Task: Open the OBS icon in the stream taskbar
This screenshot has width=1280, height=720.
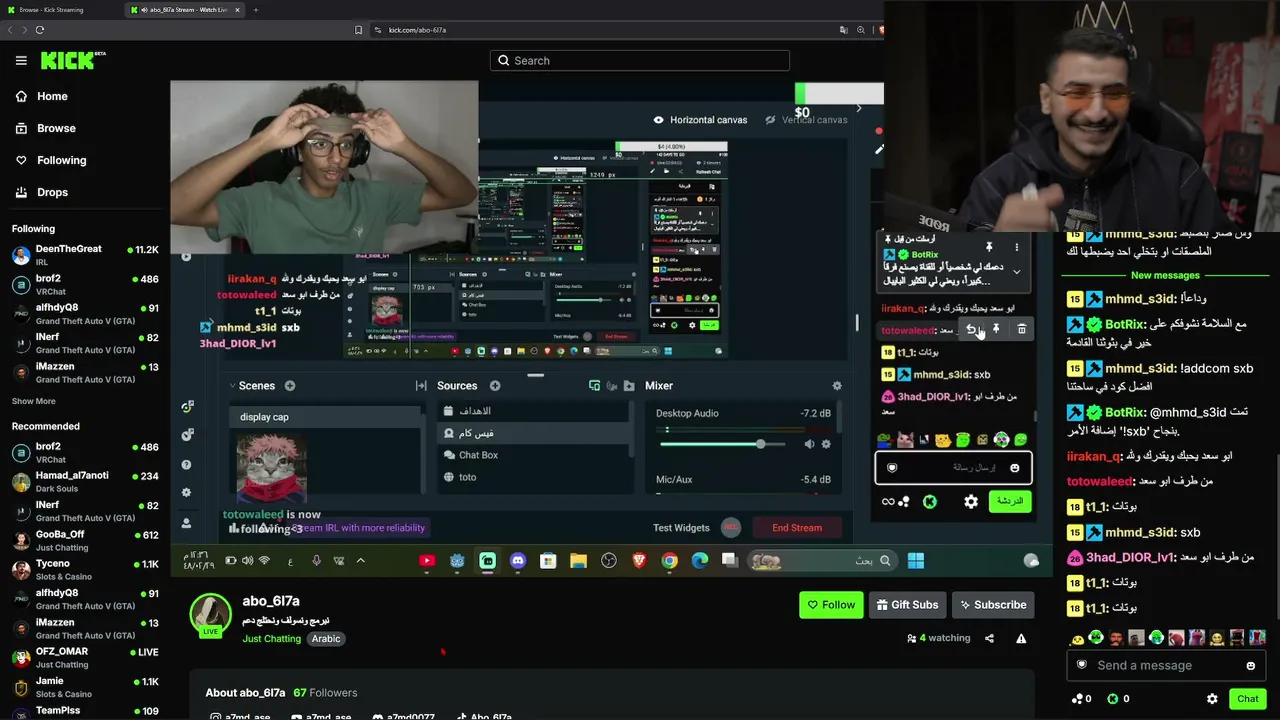Action: [x=609, y=561]
